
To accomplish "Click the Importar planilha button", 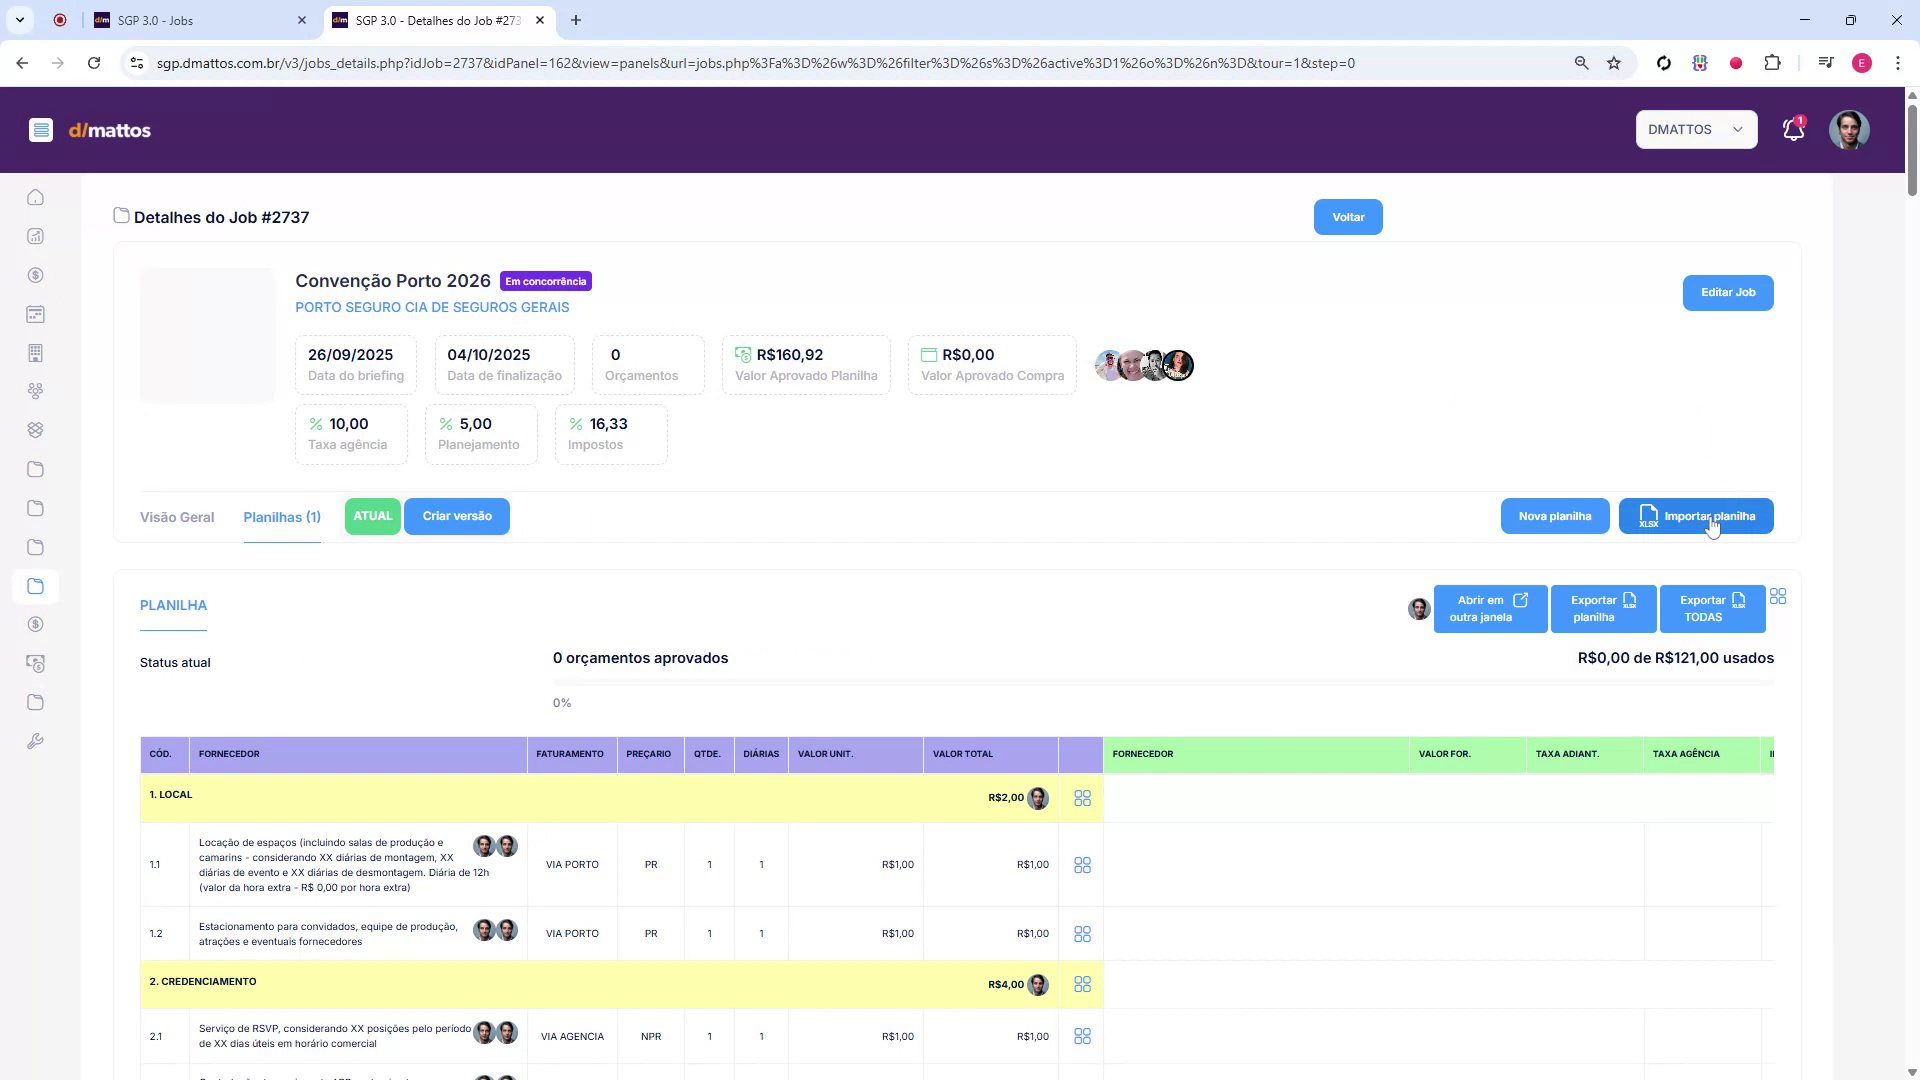I will (x=1697, y=516).
